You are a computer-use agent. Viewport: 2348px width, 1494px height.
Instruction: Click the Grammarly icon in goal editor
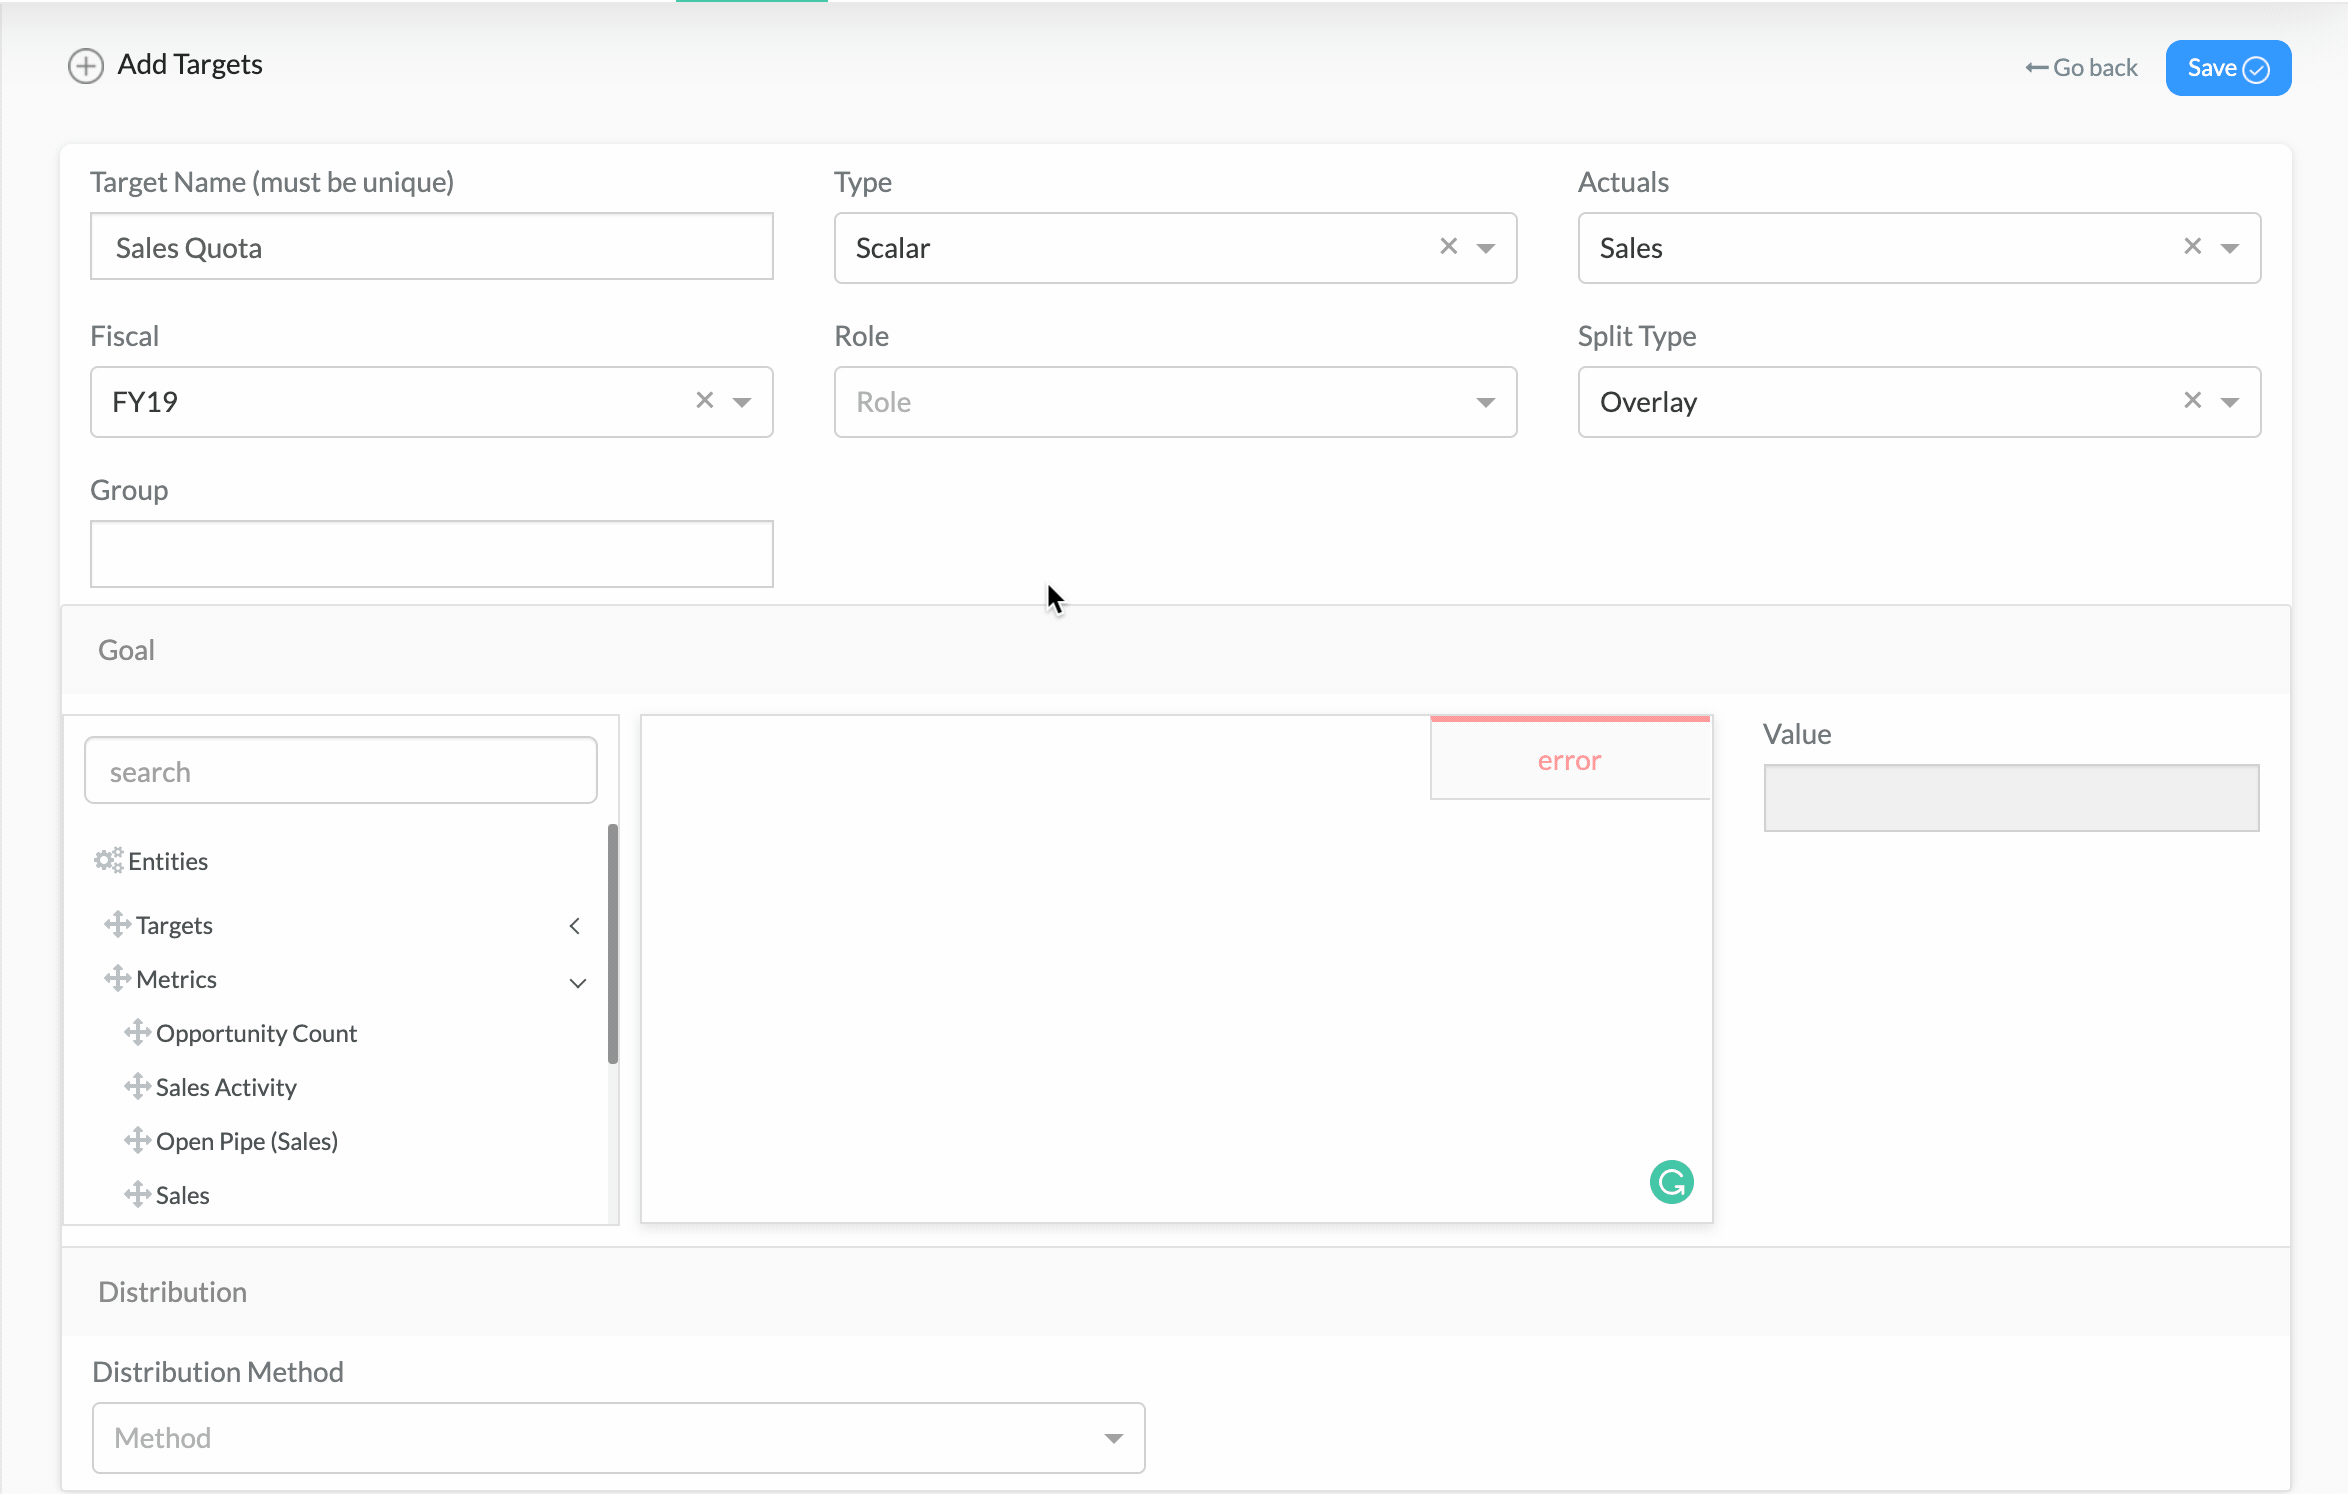[x=1671, y=1182]
